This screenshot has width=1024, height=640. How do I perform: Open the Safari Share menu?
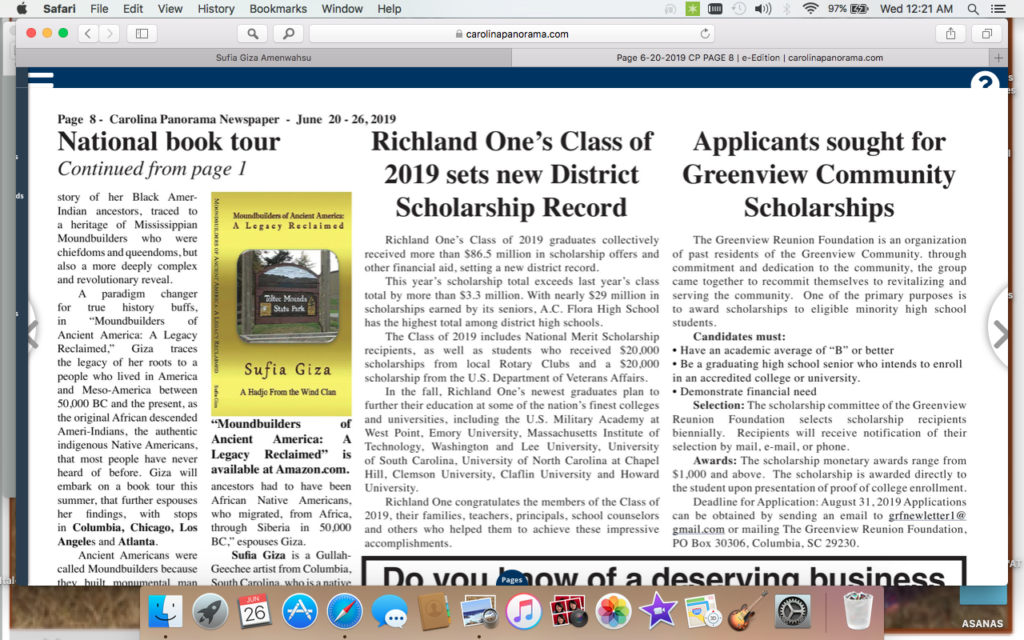[x=950, y=33]
